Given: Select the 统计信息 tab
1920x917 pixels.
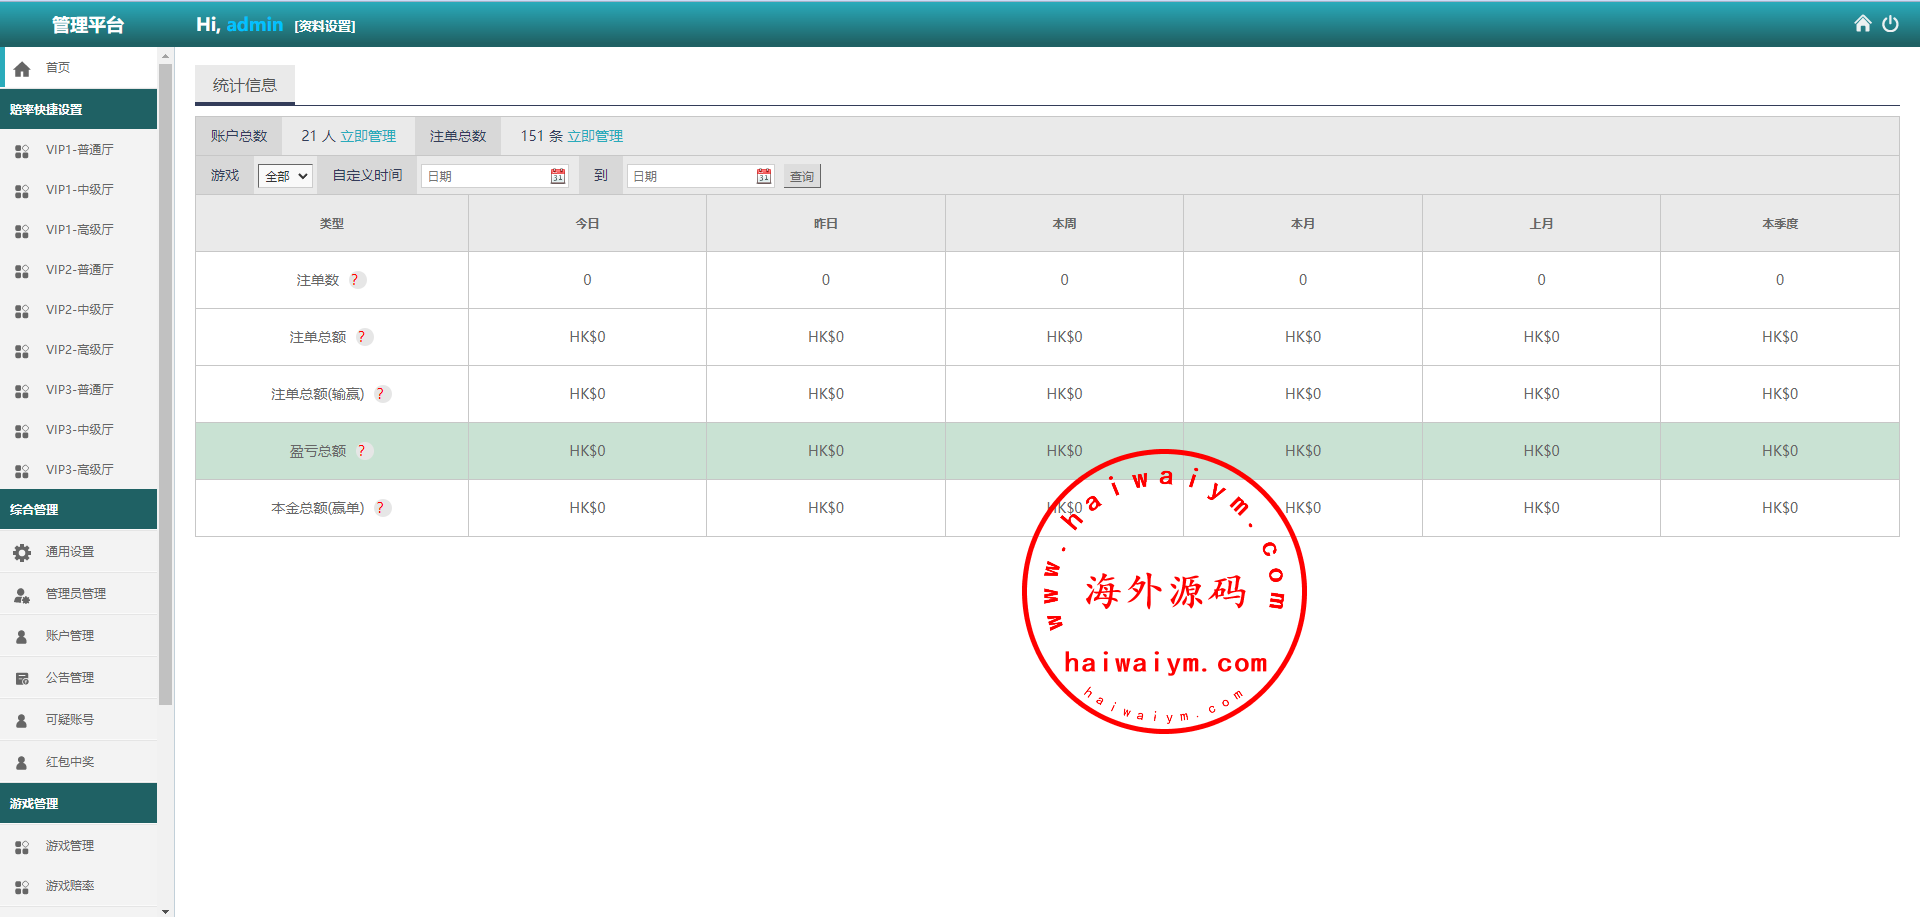Looking at the screenshot, I should (245, 86).
